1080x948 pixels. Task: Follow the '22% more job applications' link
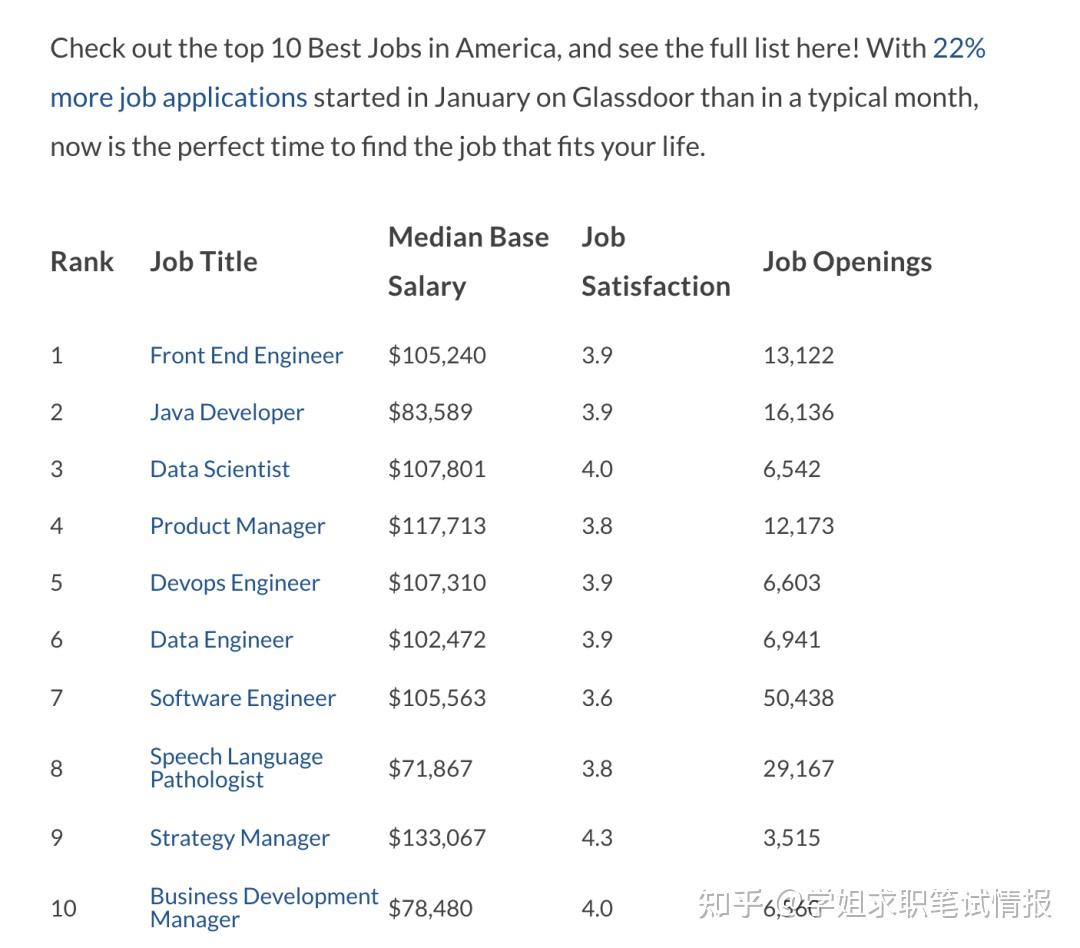pyautogui.click(x=178, y=98)
